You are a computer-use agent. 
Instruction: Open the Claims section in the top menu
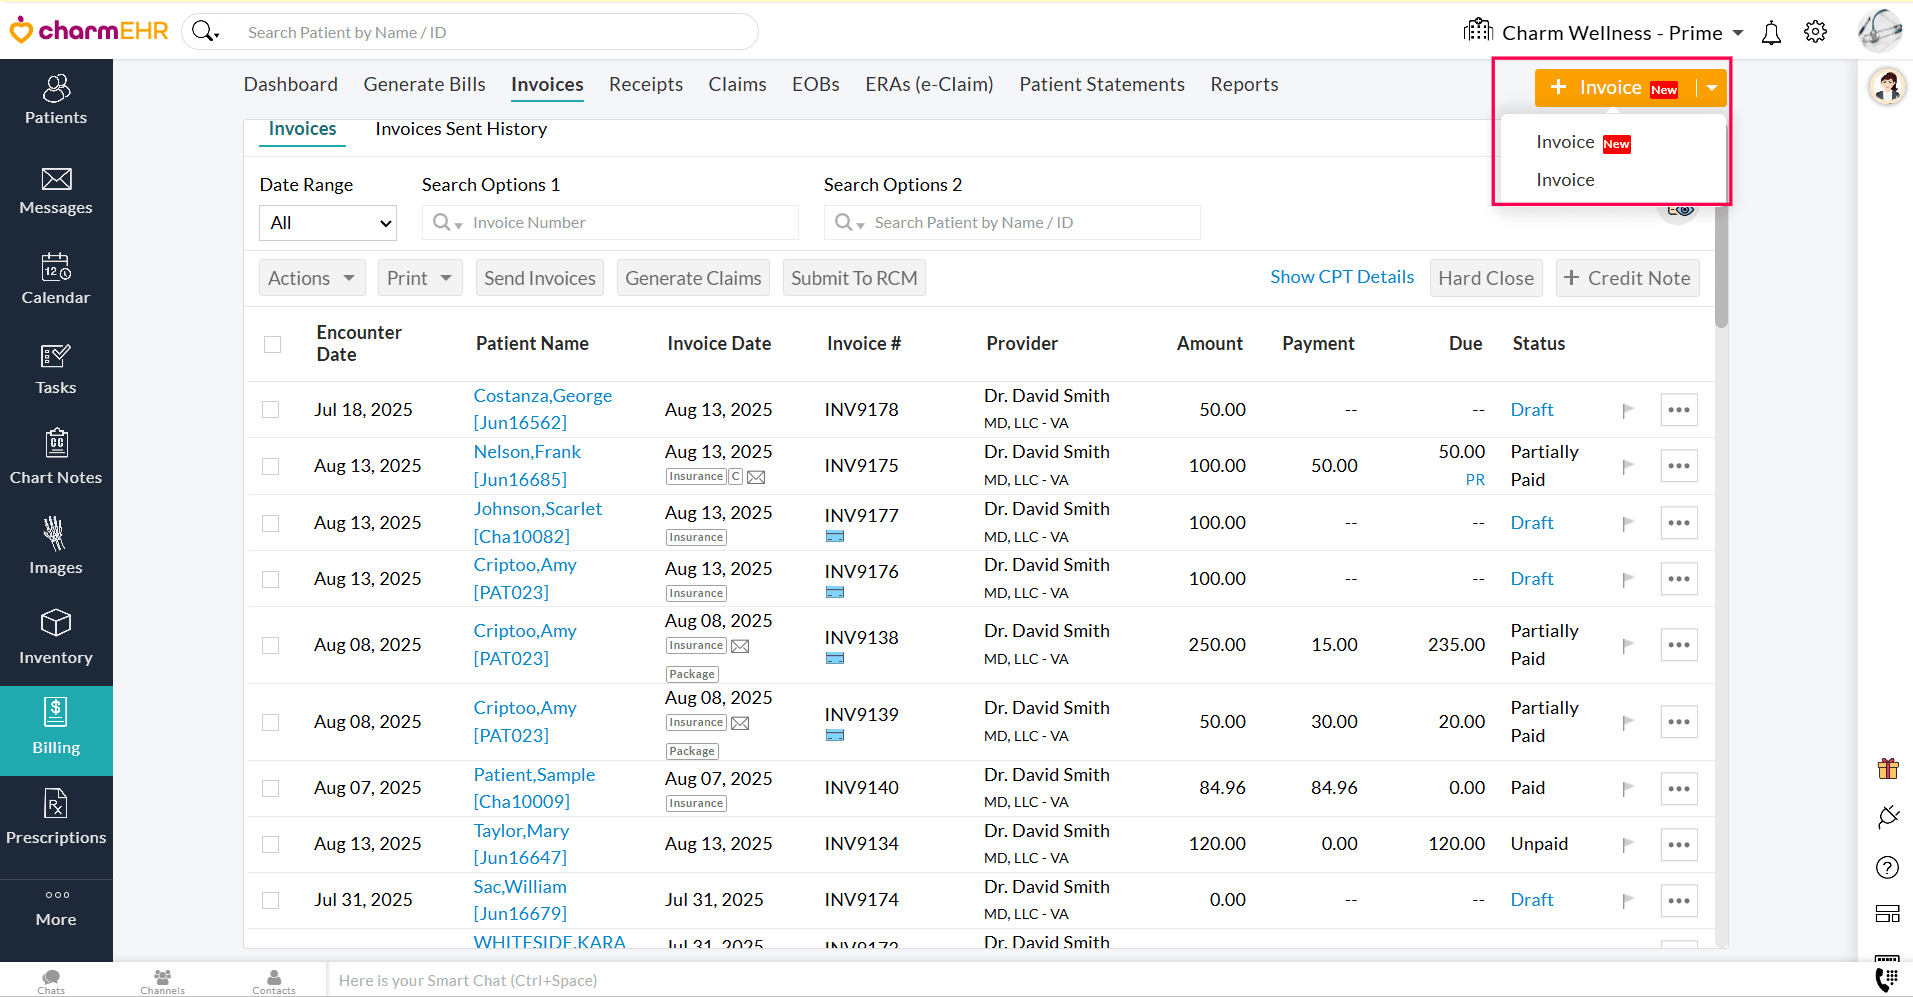(737, 84)
